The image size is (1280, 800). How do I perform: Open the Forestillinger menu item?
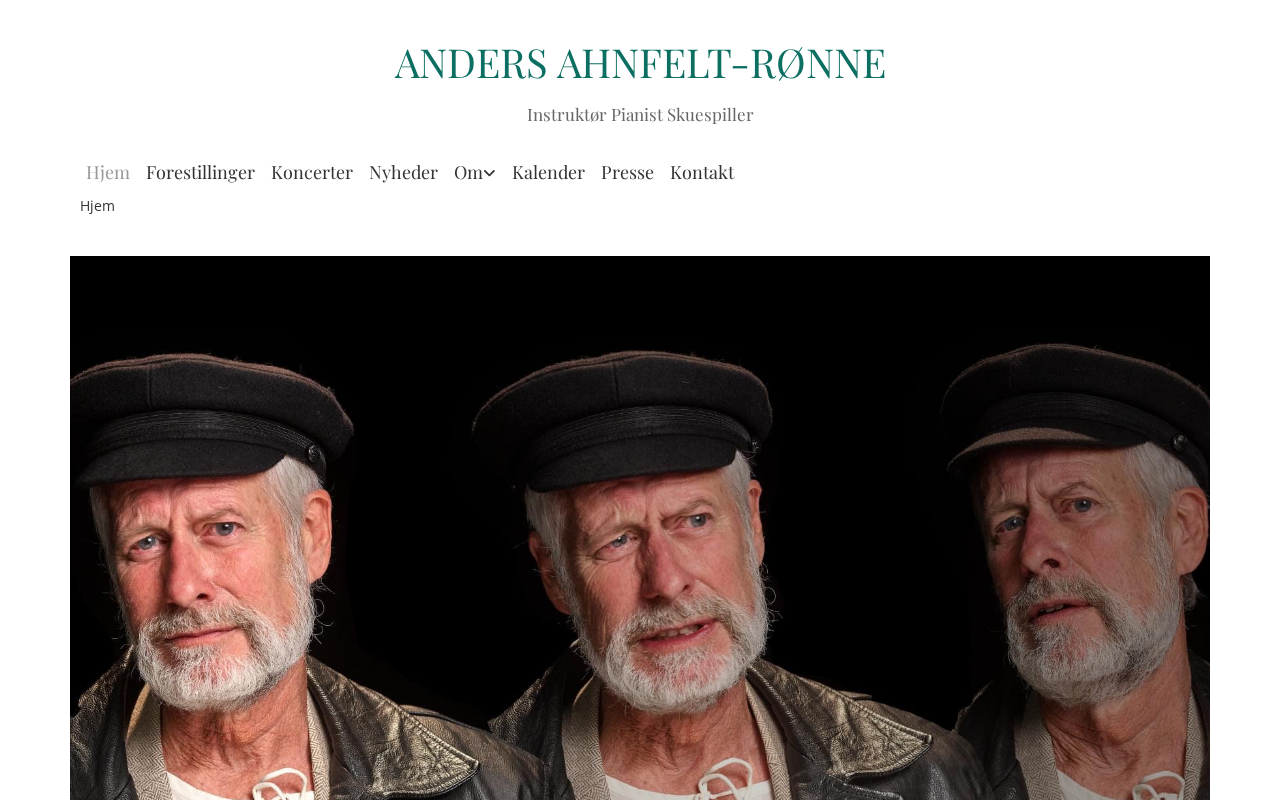click(200, 172)
